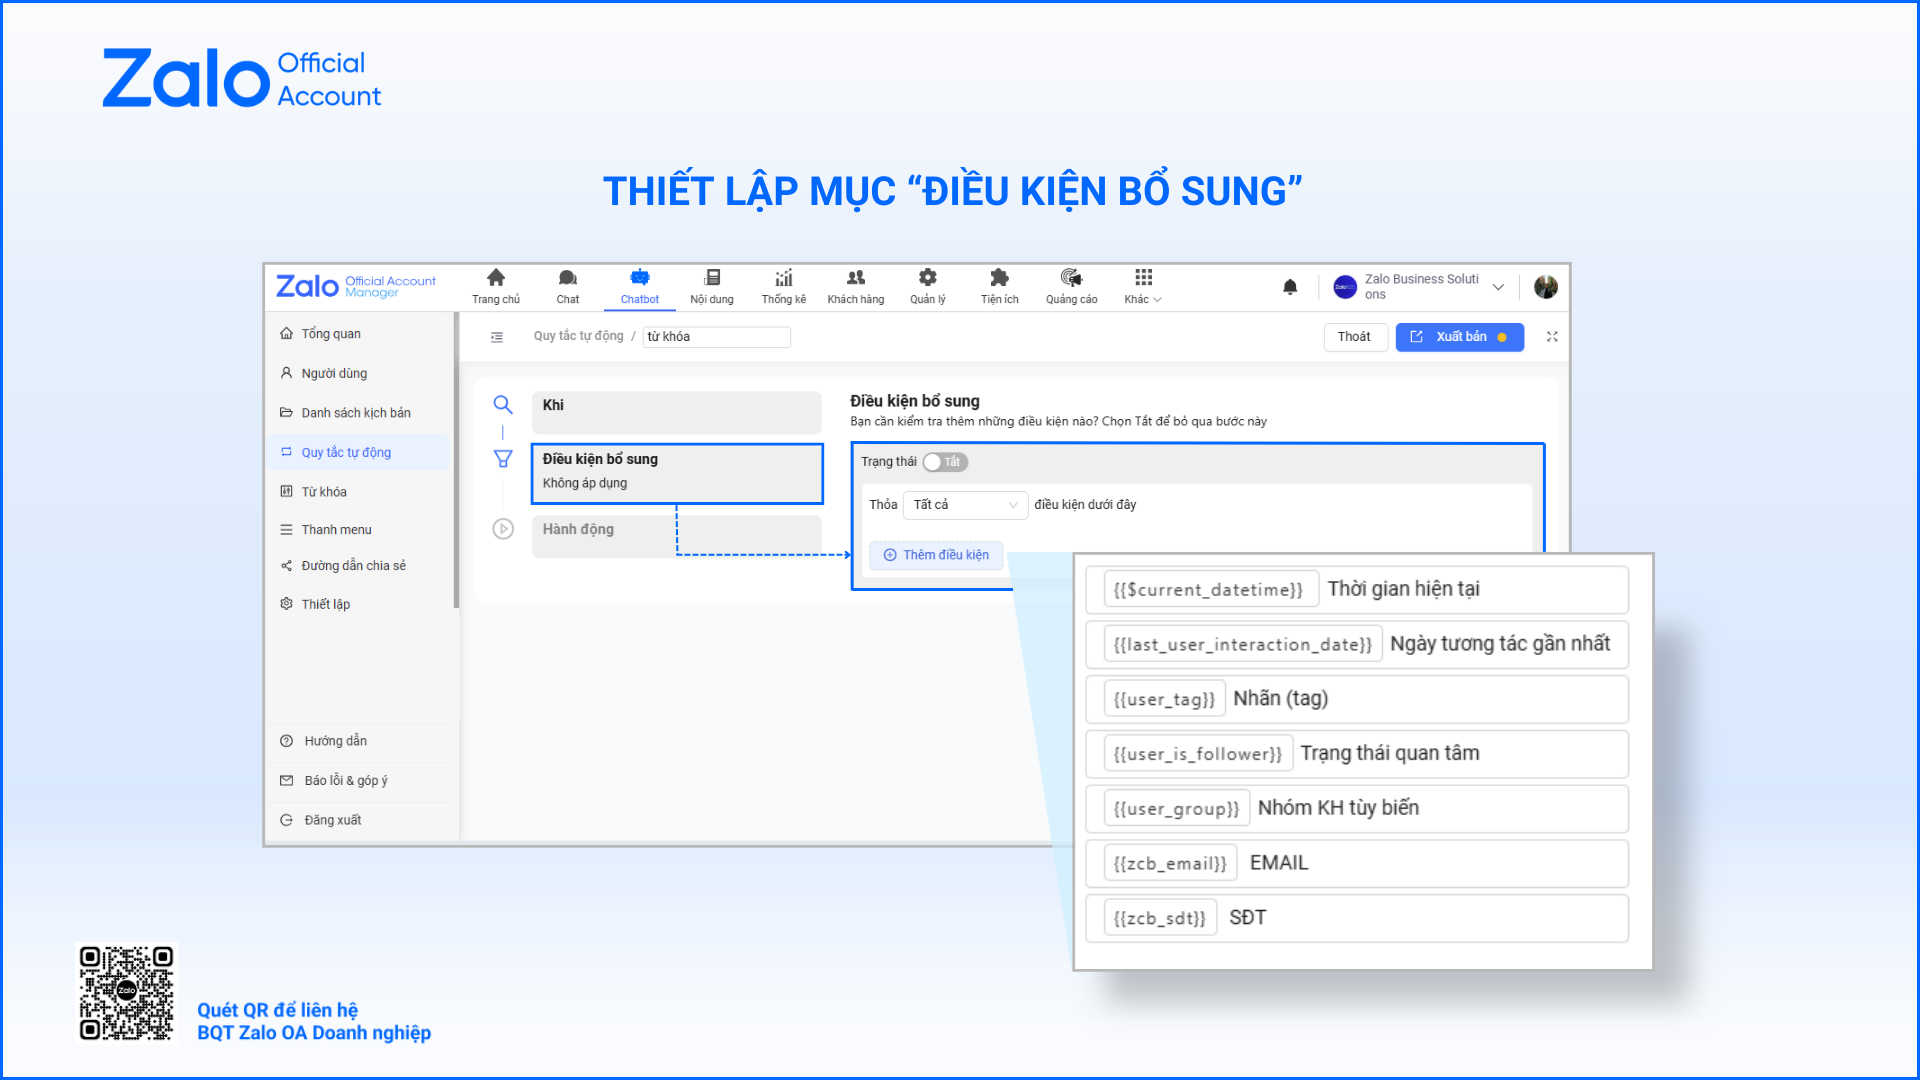This screenshot has height=1080, width=1920.
Task: Expand the Zalo Business Solutions account dropdown
Action: click(x=1498, y=287)
